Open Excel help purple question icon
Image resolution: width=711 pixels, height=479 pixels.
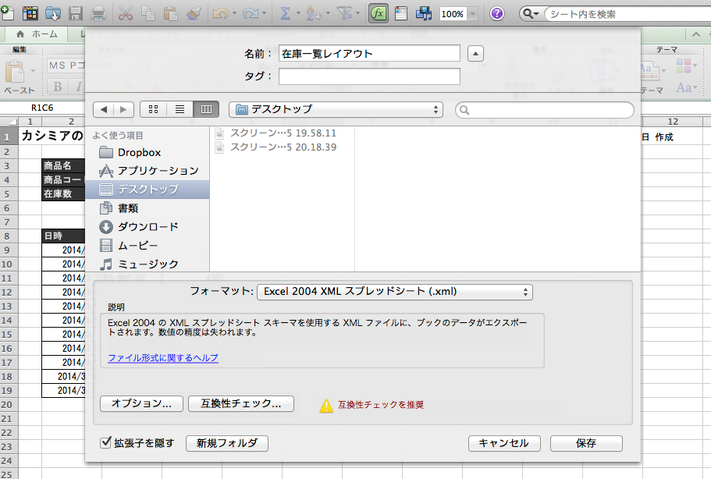(x=497, y=14)
